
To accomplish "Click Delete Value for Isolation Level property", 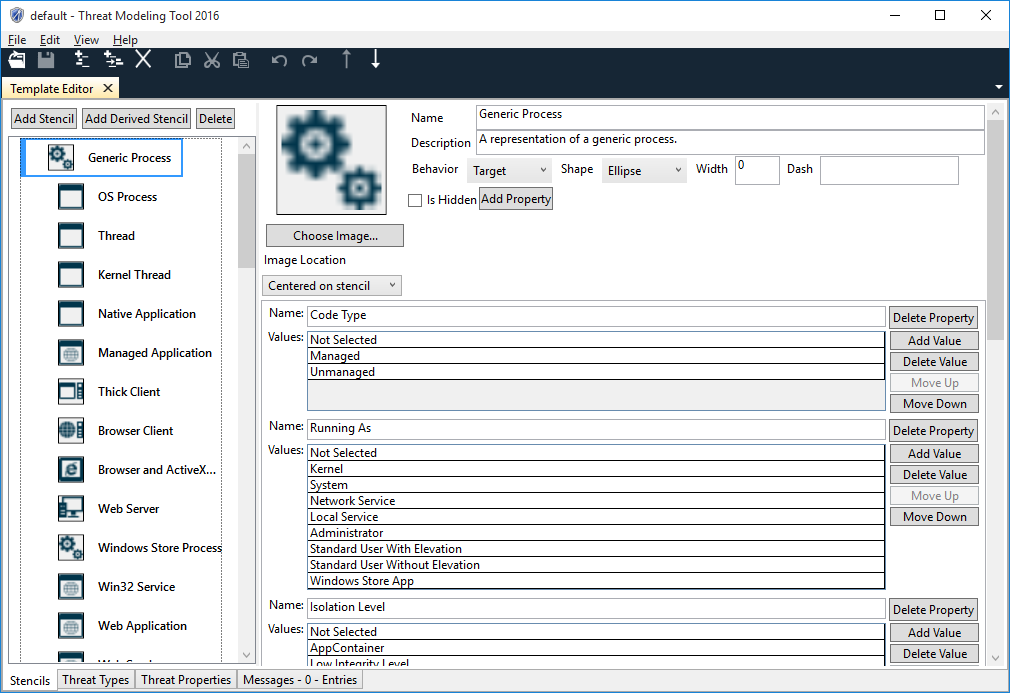I will point(934,653).
